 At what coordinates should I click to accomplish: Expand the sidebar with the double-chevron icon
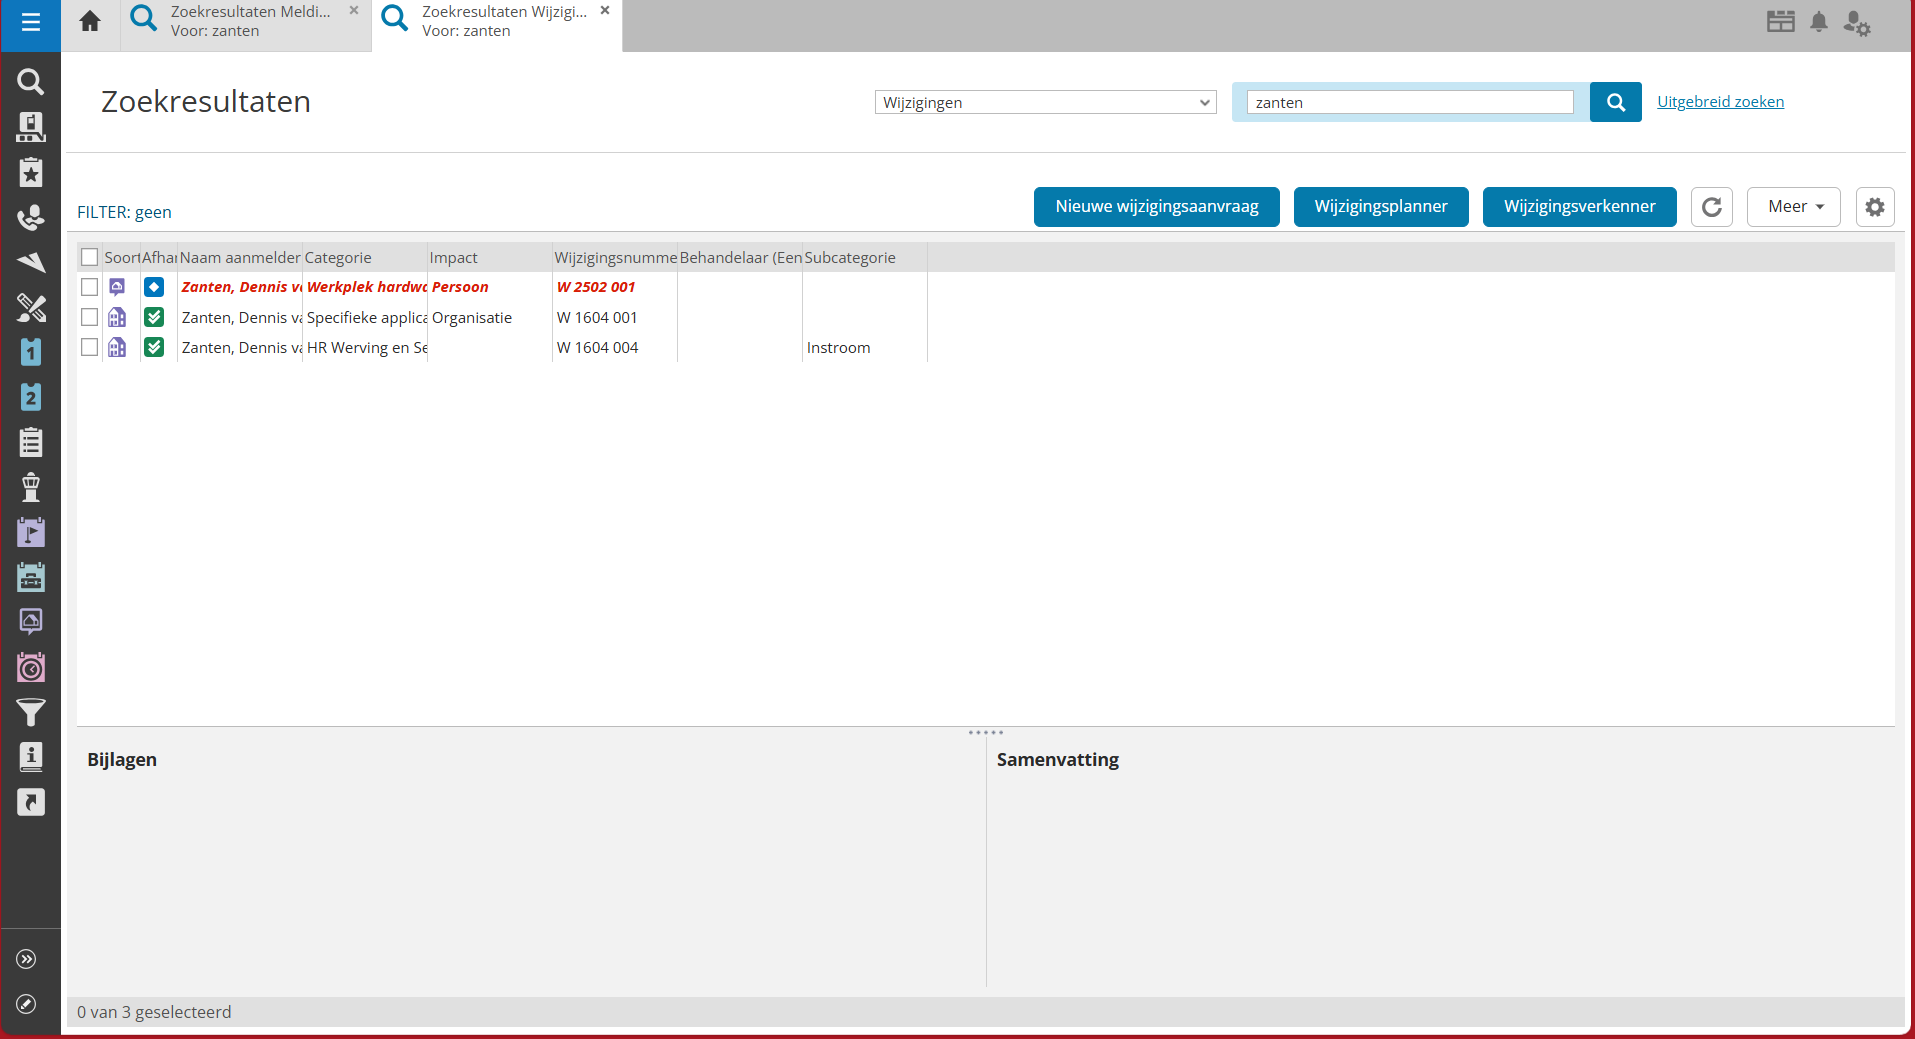pyautogui.click(x=27, y=959)
